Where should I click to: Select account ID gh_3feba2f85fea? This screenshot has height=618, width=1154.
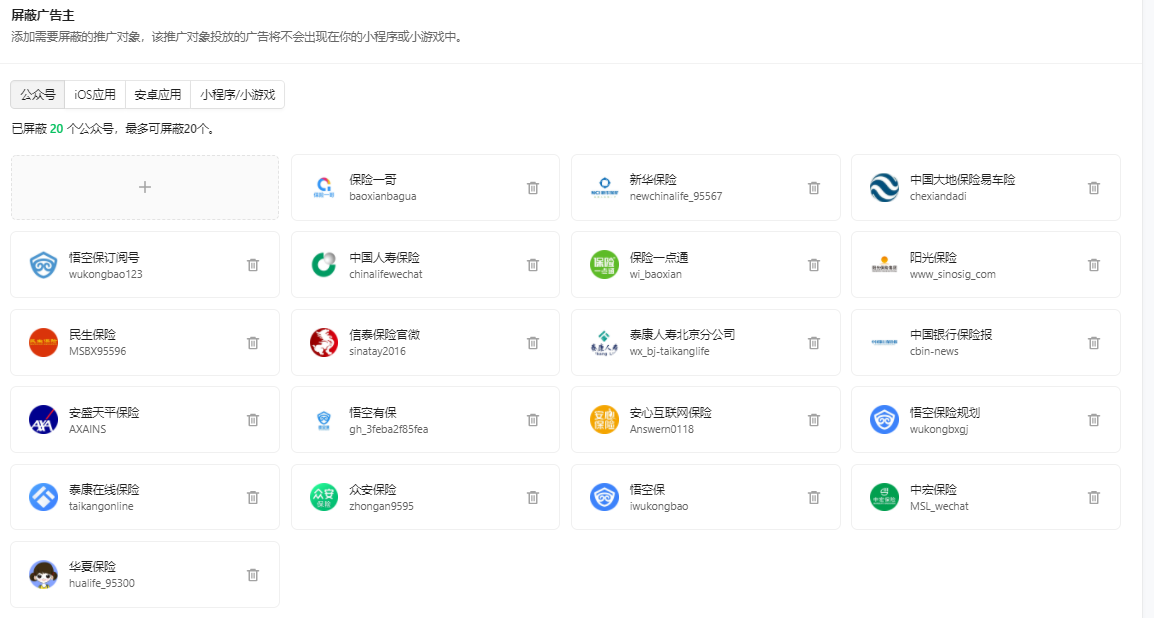(389, 429)
